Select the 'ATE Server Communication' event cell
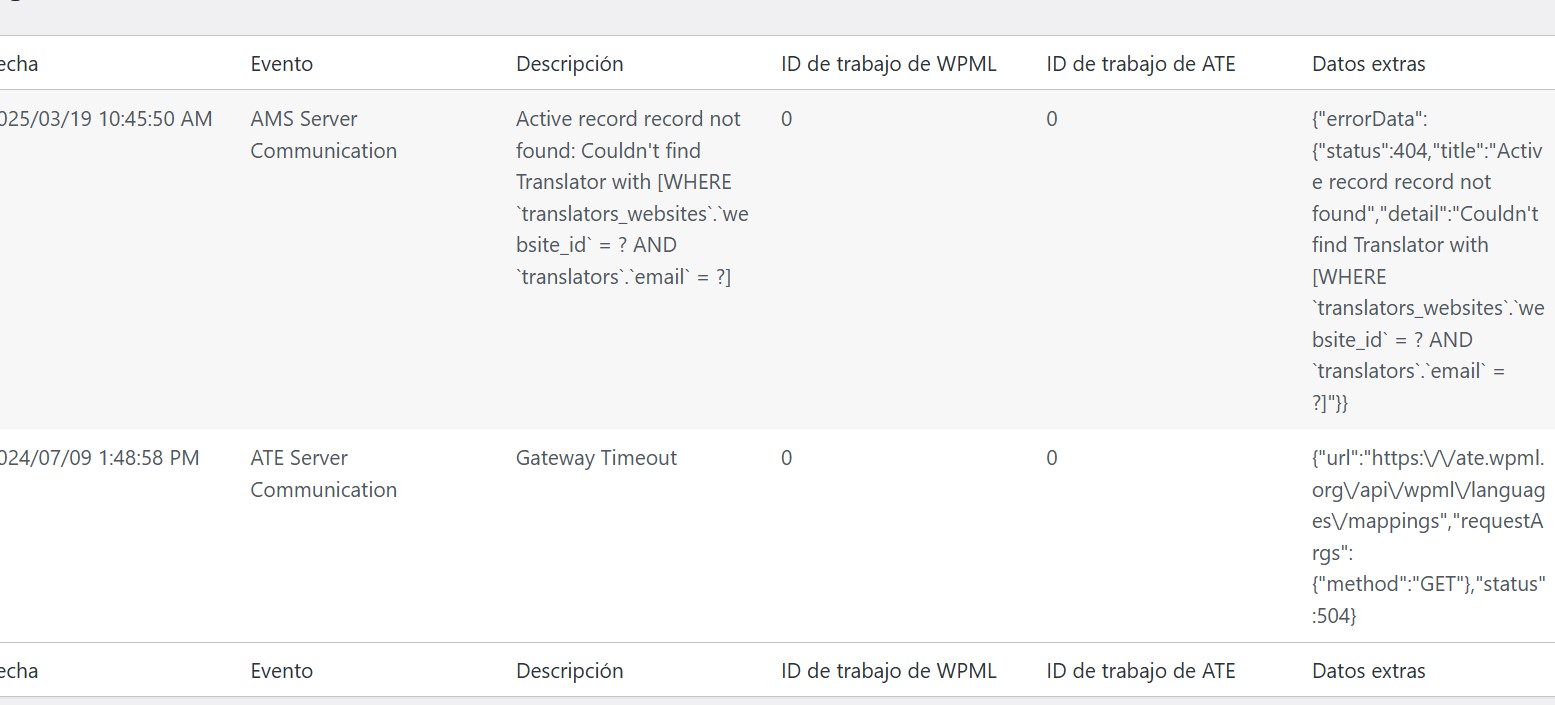 (x=323, y=474)
